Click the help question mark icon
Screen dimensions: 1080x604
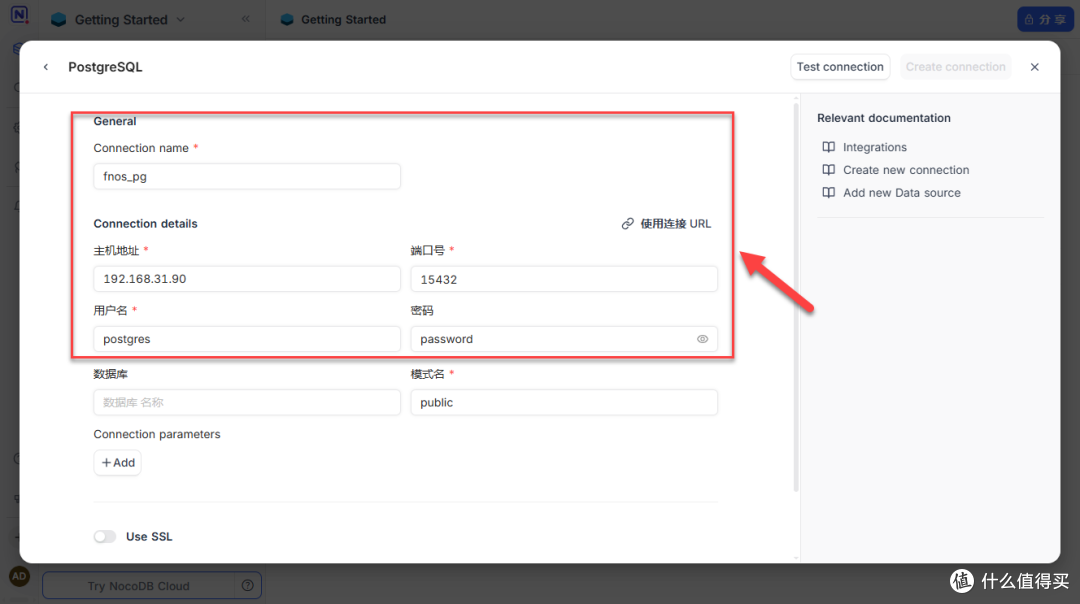tap(247, 586)
